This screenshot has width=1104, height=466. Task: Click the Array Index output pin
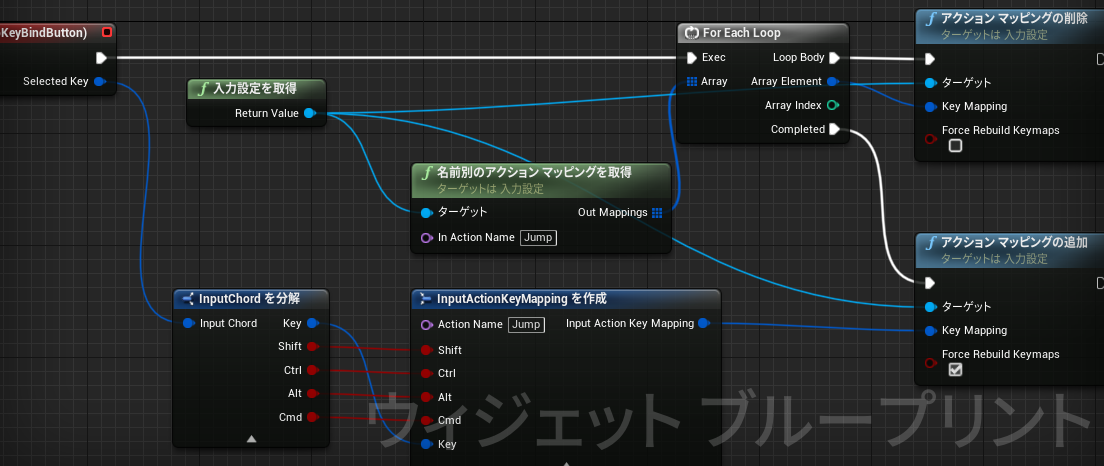[x=833, y=106]
